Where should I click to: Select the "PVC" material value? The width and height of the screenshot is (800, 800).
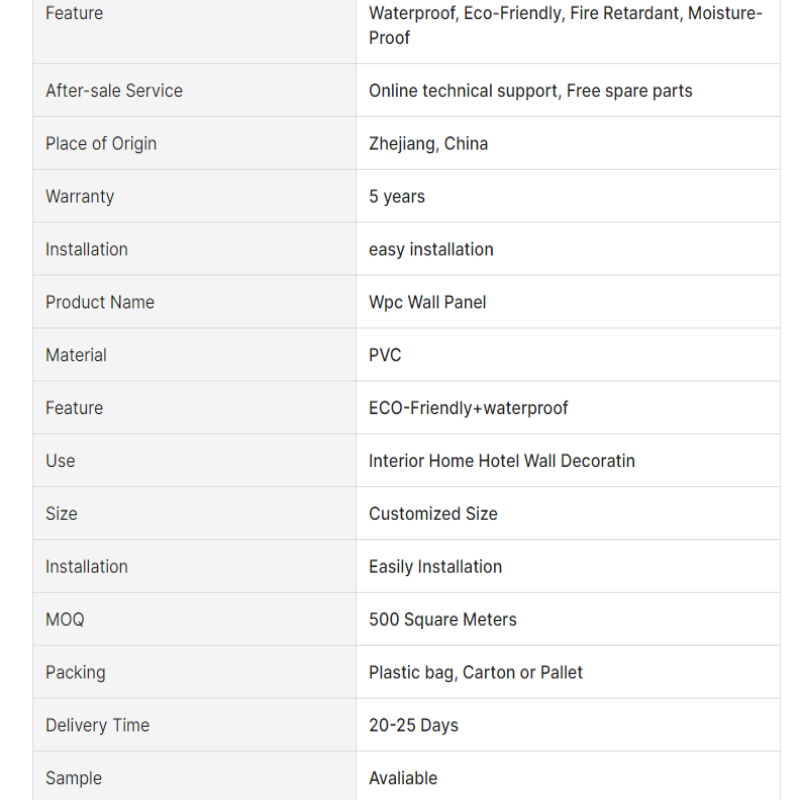(x=385, y=355)
